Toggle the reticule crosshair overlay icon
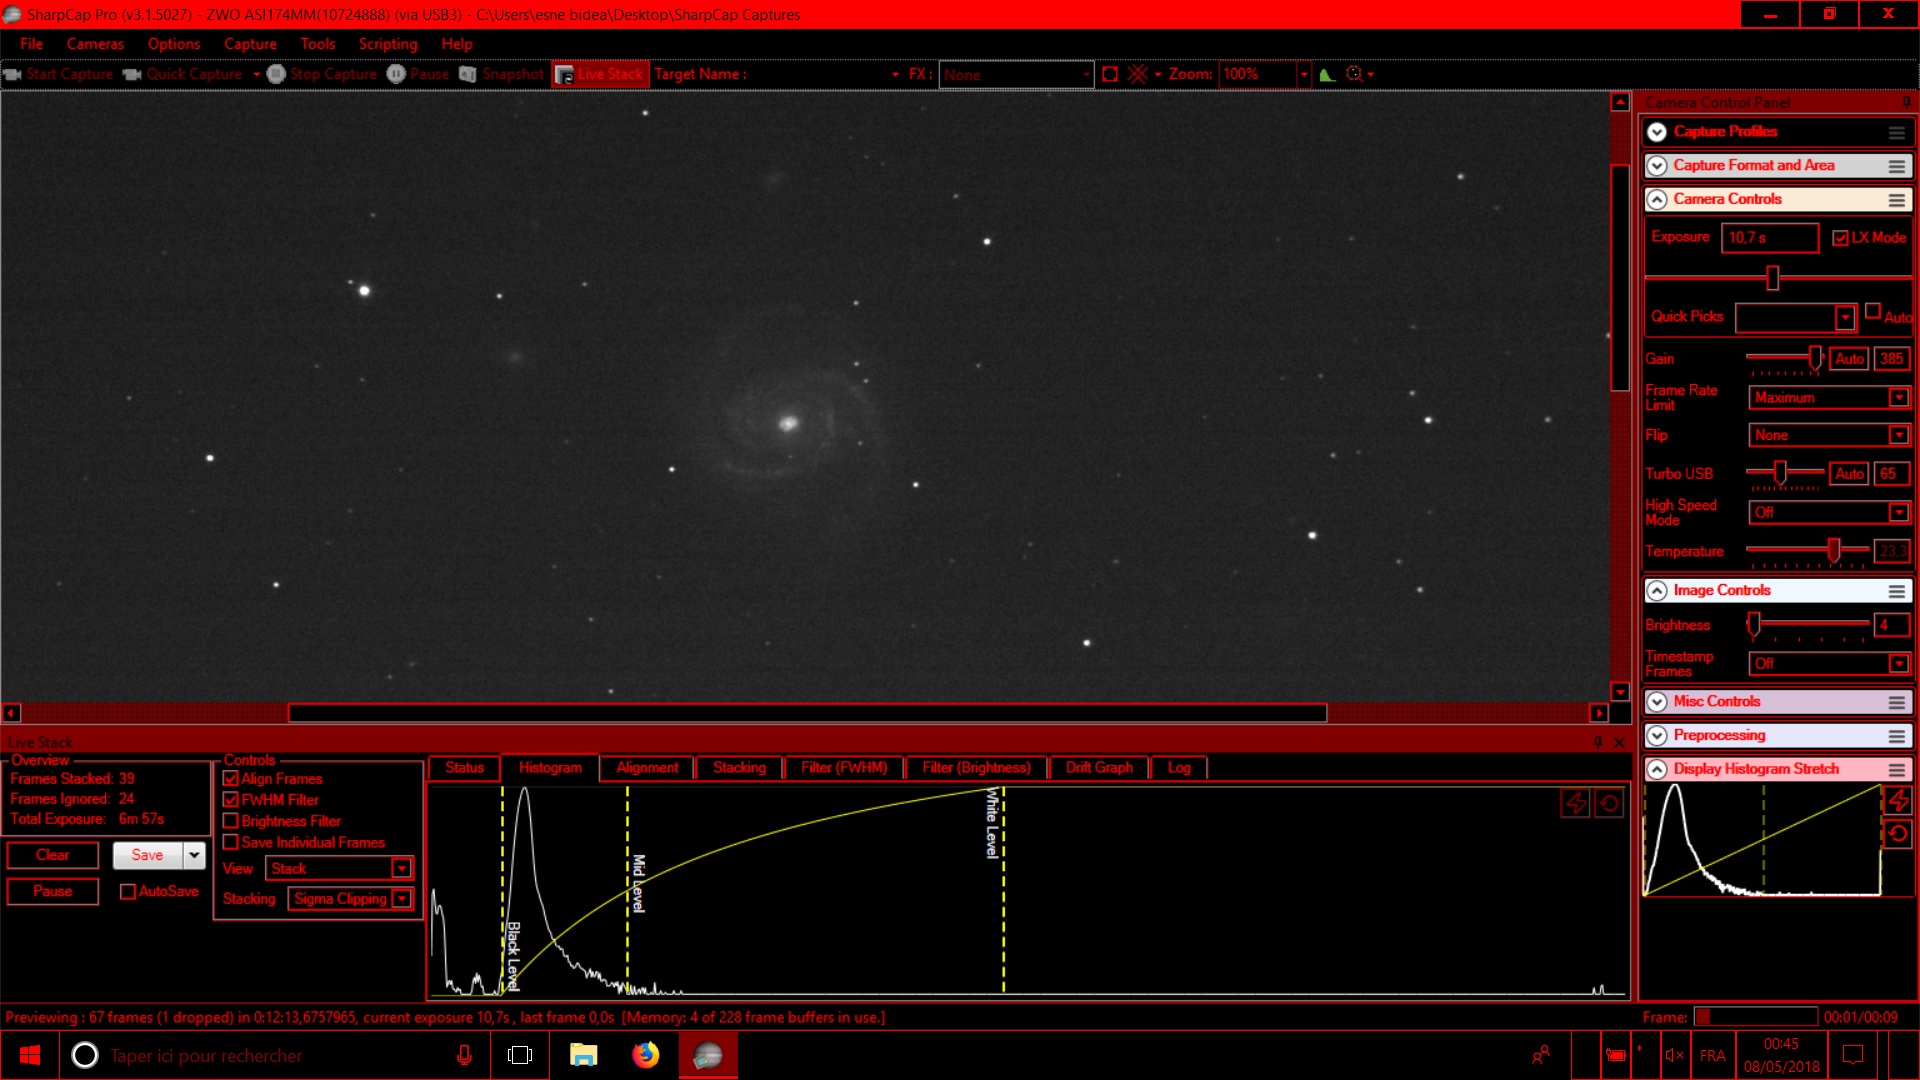The image size is (1920, 1080). click(1137, 74)
